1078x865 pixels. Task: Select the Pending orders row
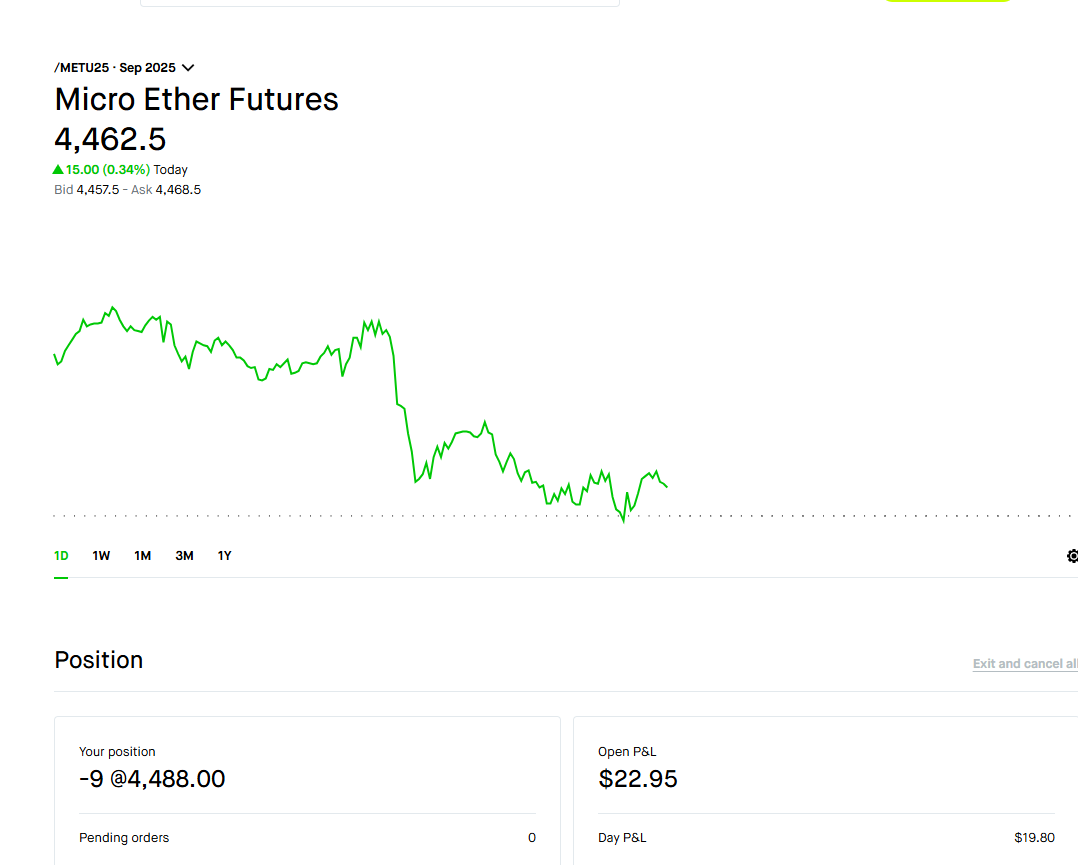[307, 838]
